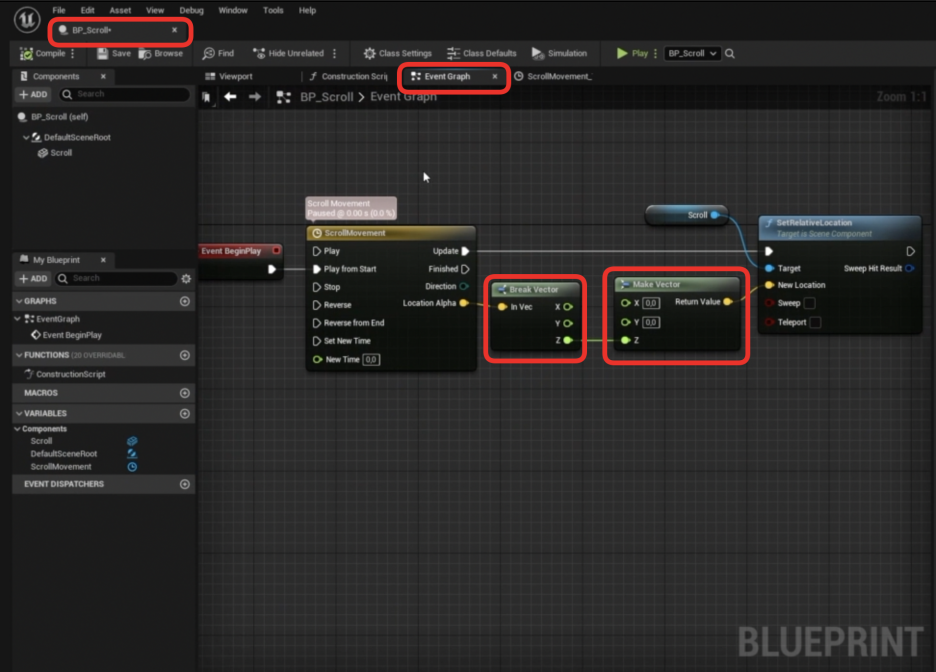The height and width of the screenshot is (672, 936).
Task: Open the Window menu
Action: point(233,10)
